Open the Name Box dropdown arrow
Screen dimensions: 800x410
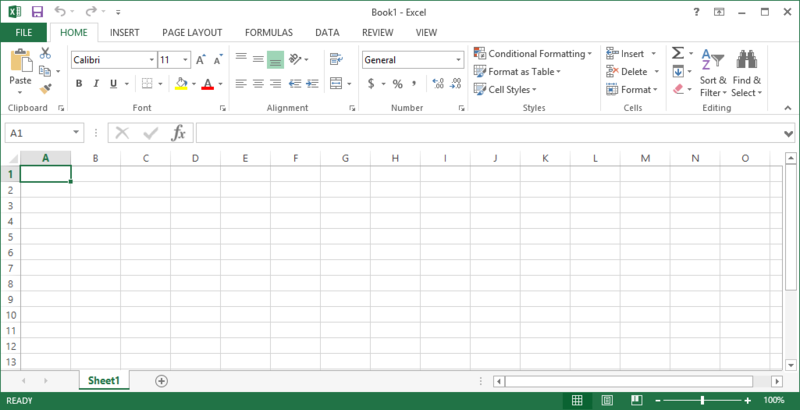click(x=76, y=133)
